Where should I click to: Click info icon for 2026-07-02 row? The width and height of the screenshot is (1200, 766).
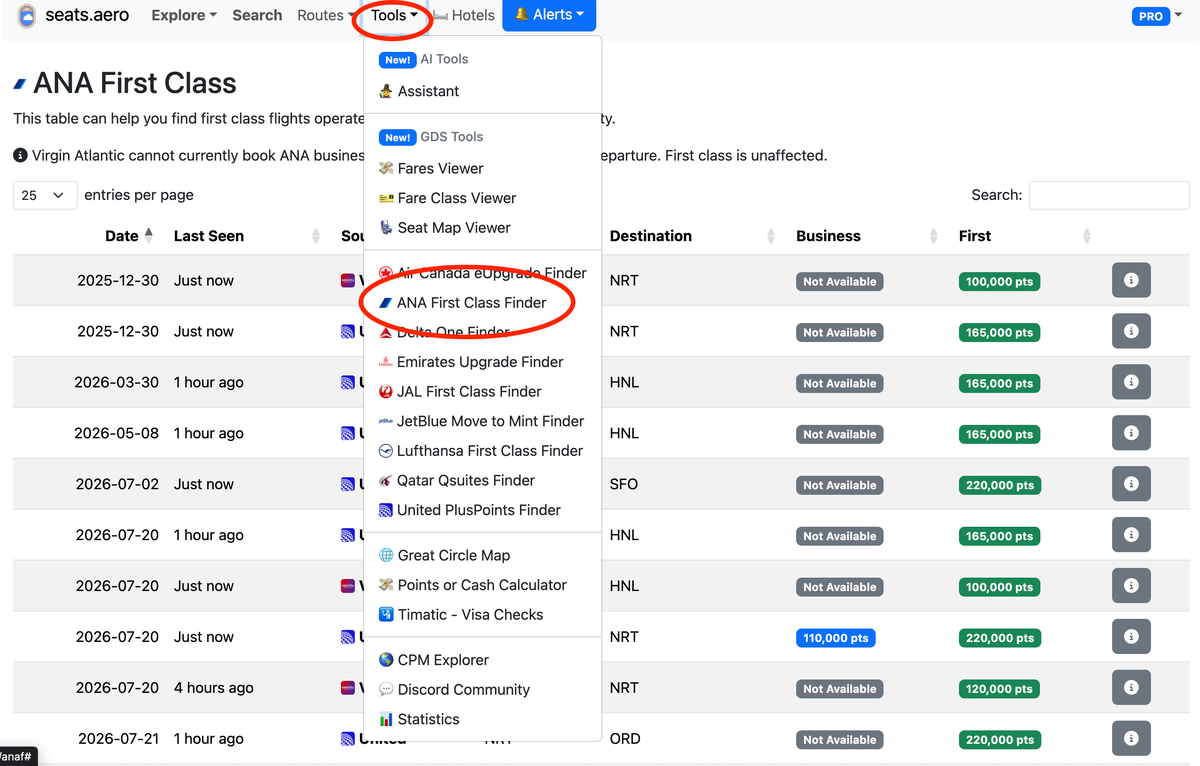point(1131,484)
